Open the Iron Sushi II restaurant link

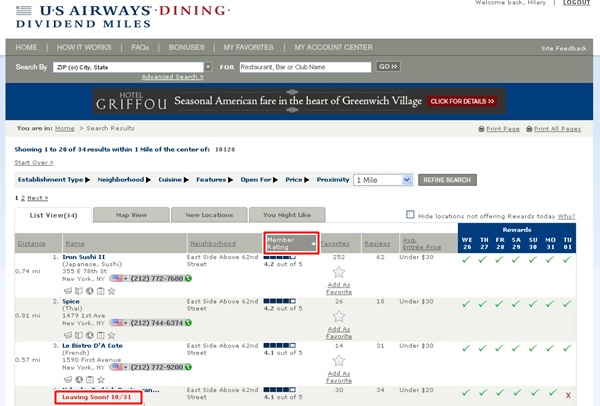click(83, 257)
